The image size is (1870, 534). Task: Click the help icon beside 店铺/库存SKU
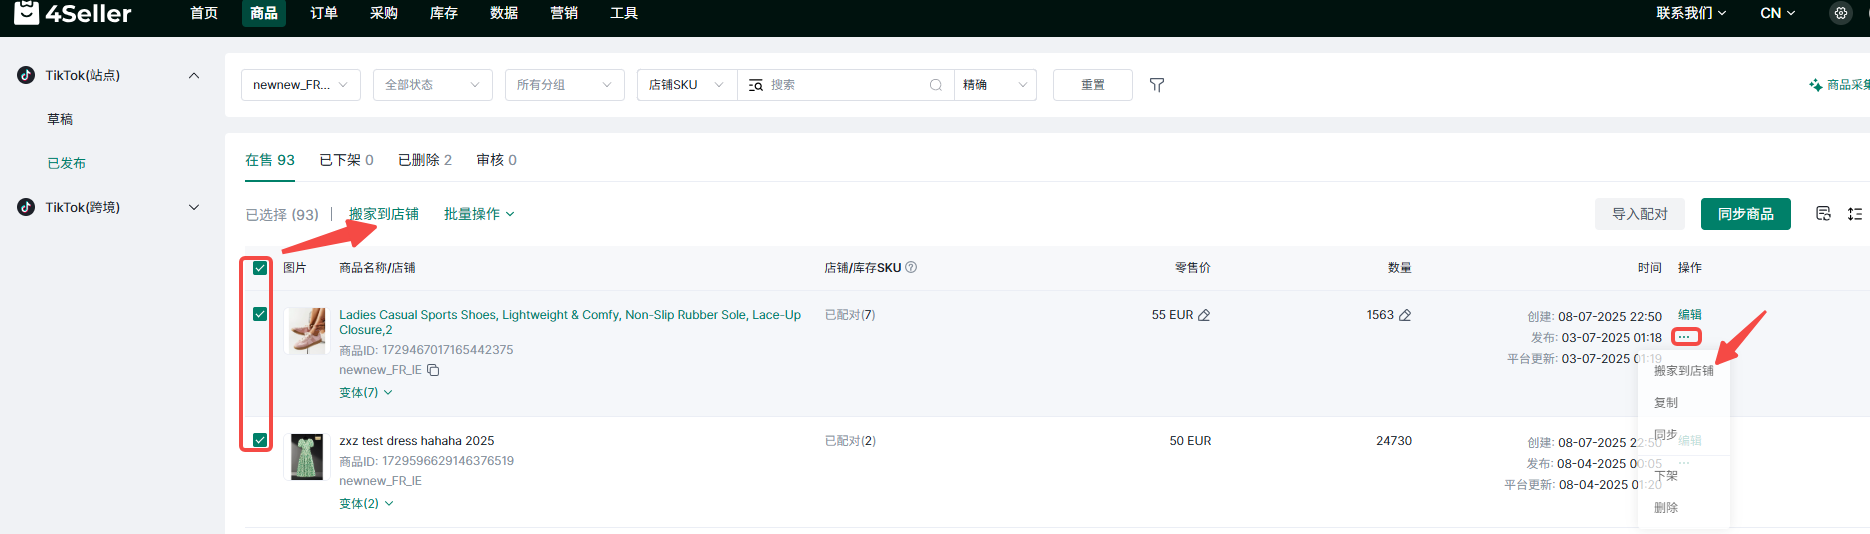pyautogui.click(x=911, y=268)
